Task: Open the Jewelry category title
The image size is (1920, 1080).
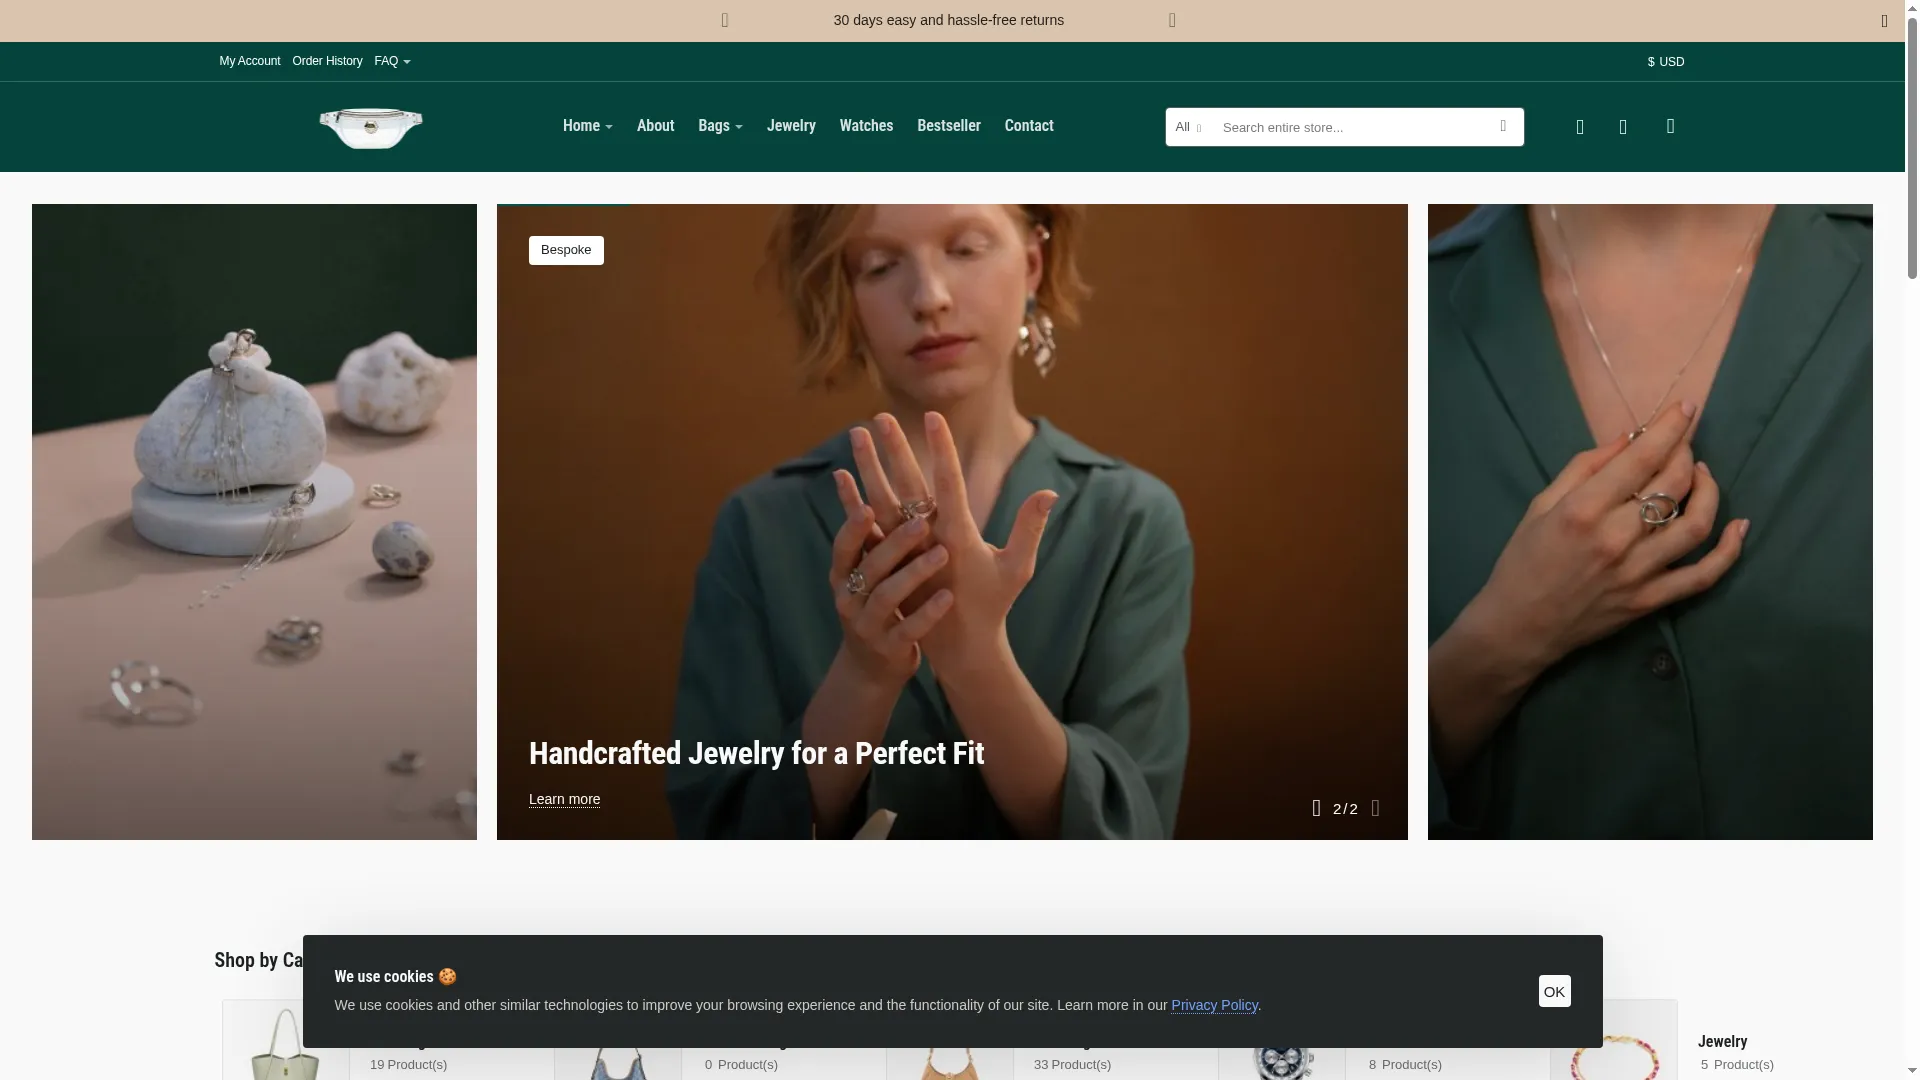Action: [1722, 1042]
